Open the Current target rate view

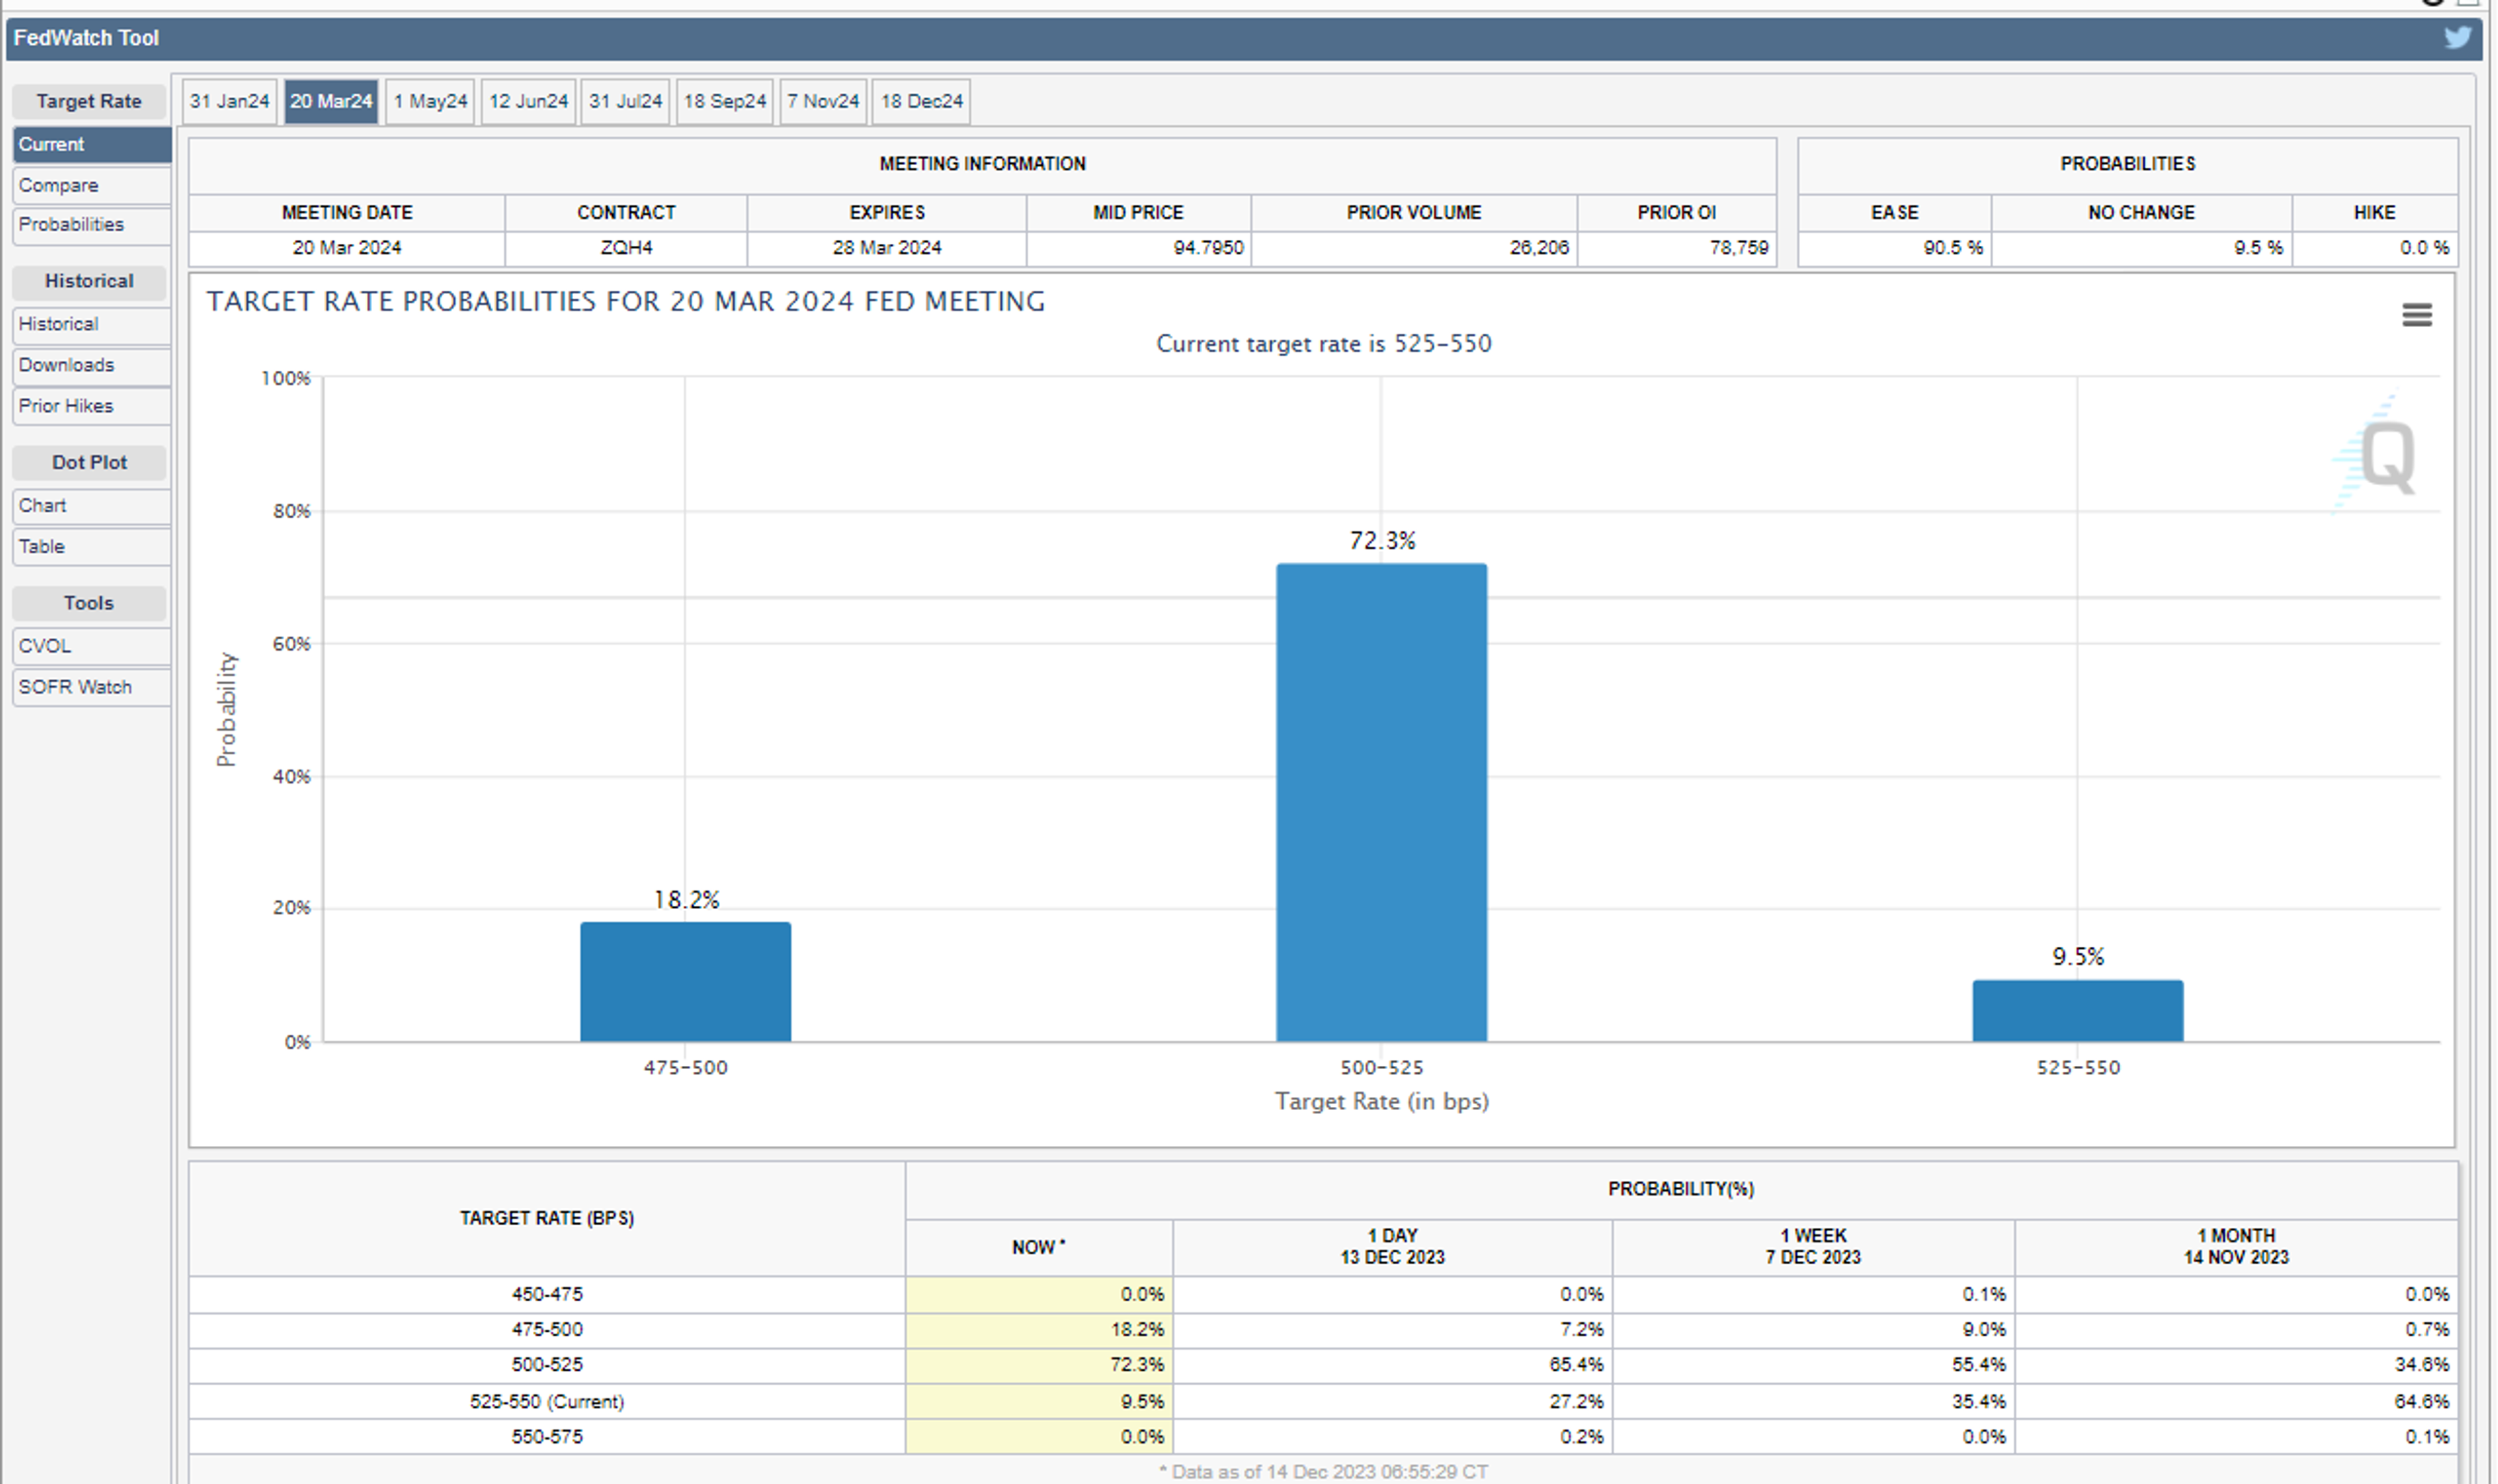(x=92, y=144)
